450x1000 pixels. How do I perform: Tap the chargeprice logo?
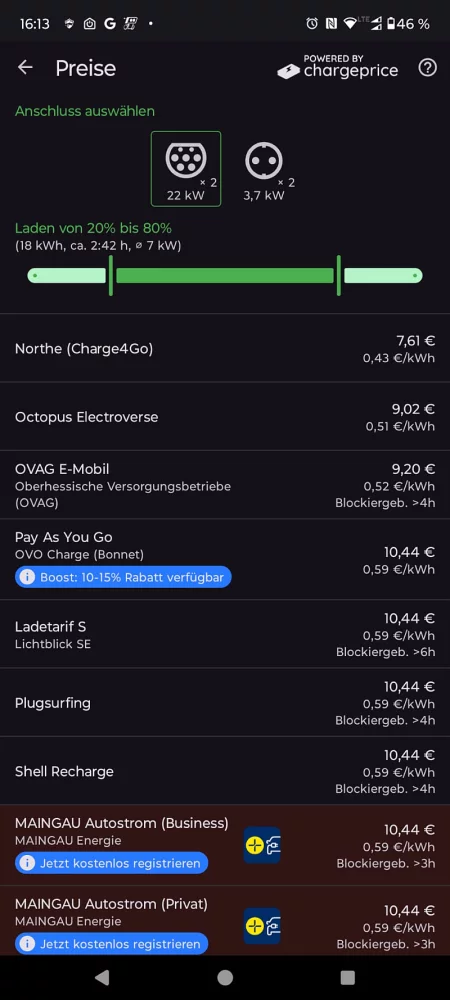click(x=338, y=67)
